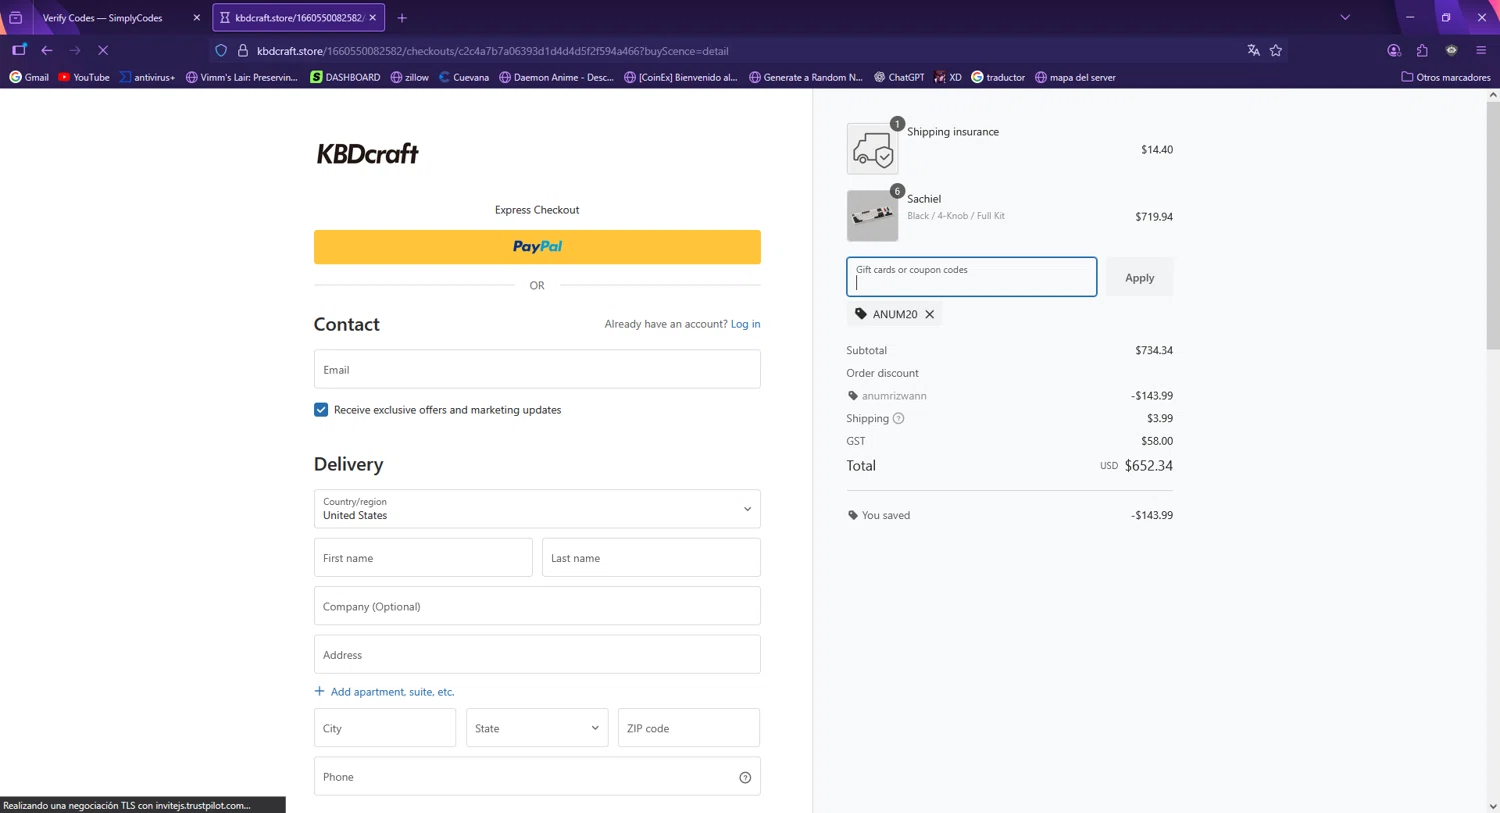Open the list all tabs chevron
1500x813 pixels.
point(1345,17)
